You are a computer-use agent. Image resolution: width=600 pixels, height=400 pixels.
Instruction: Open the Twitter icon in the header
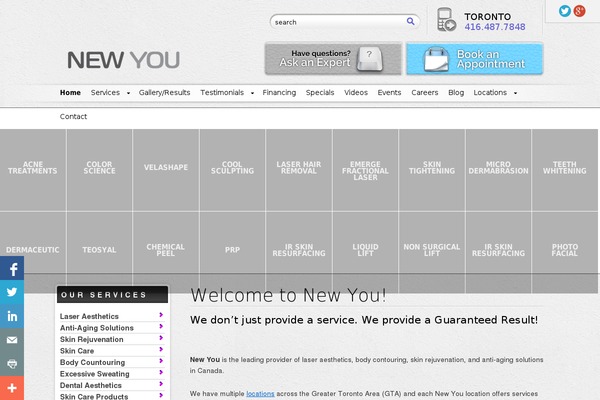pos(564,11)
